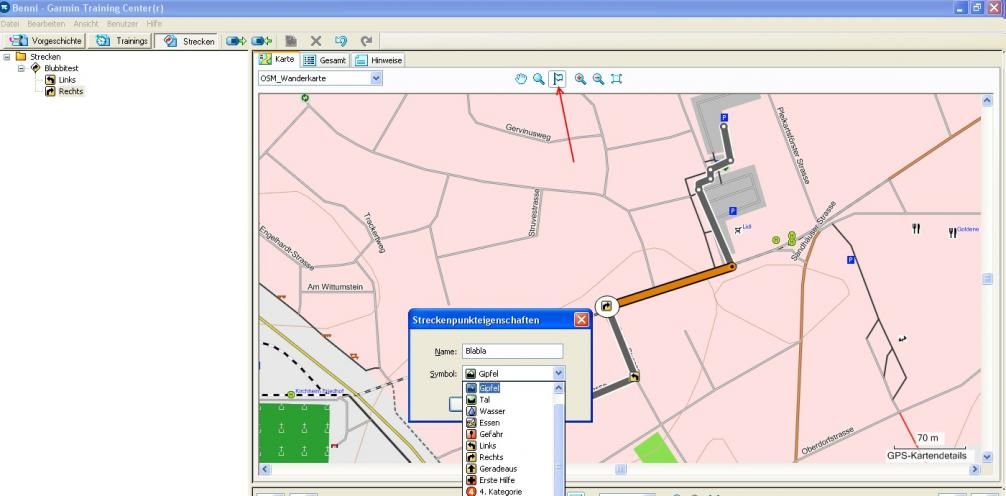
Task: Zoom out with the minus magnifier icon
Action: 598,78
